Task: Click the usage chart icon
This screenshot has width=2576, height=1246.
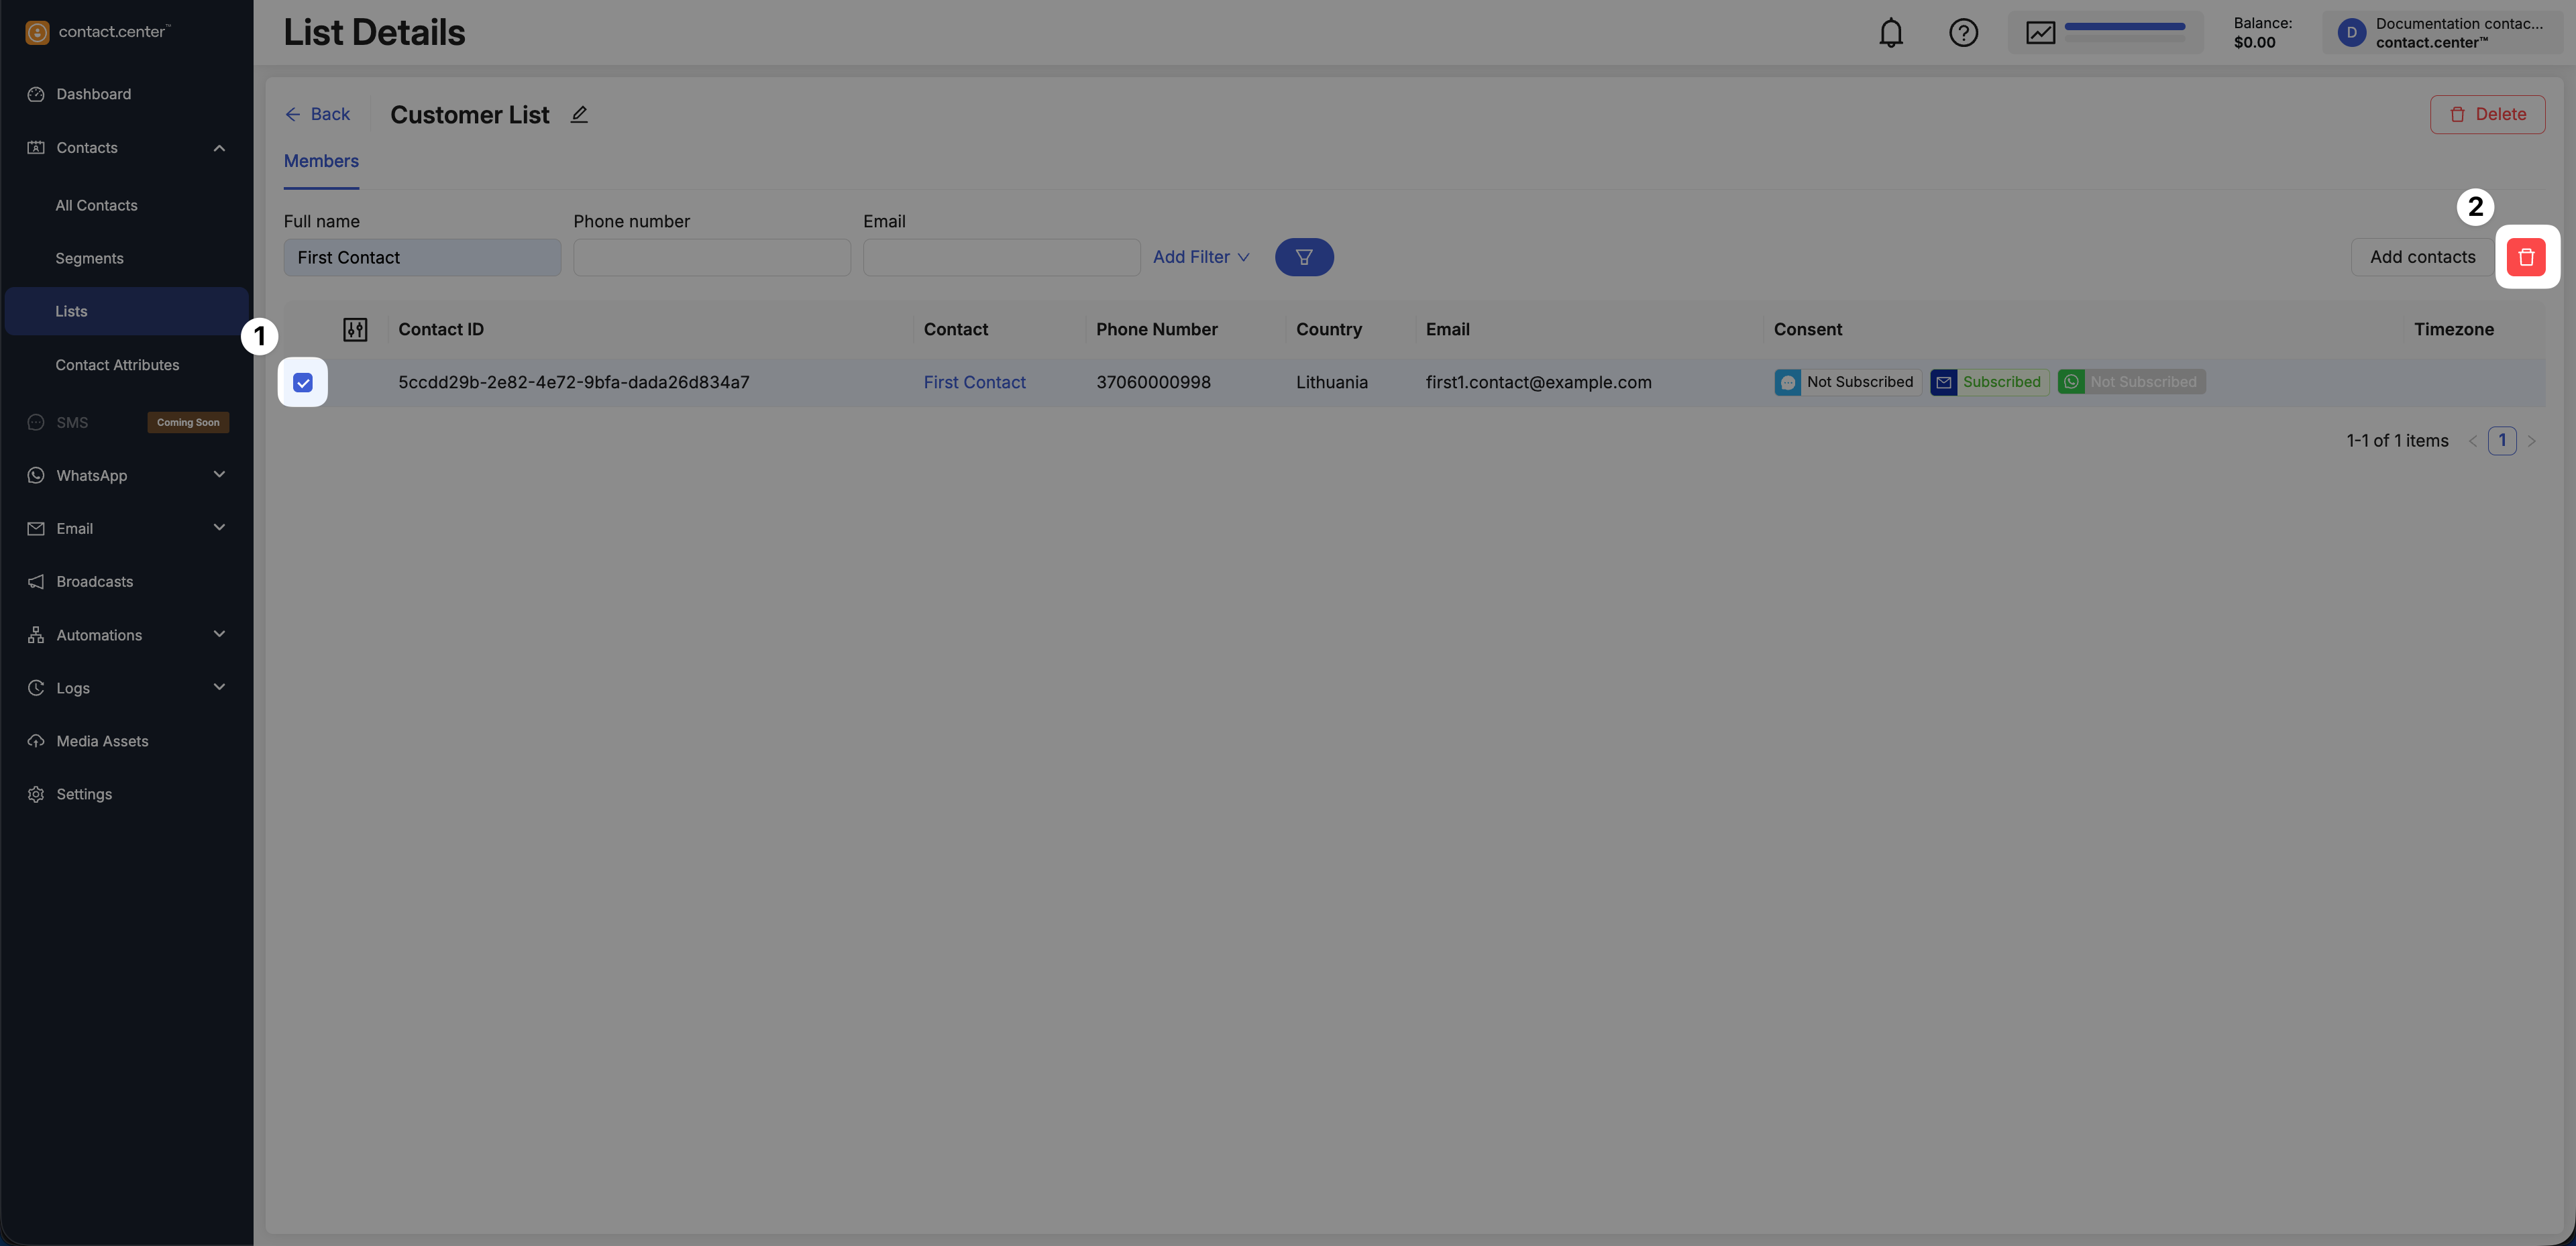Action: click(2040, 33)
